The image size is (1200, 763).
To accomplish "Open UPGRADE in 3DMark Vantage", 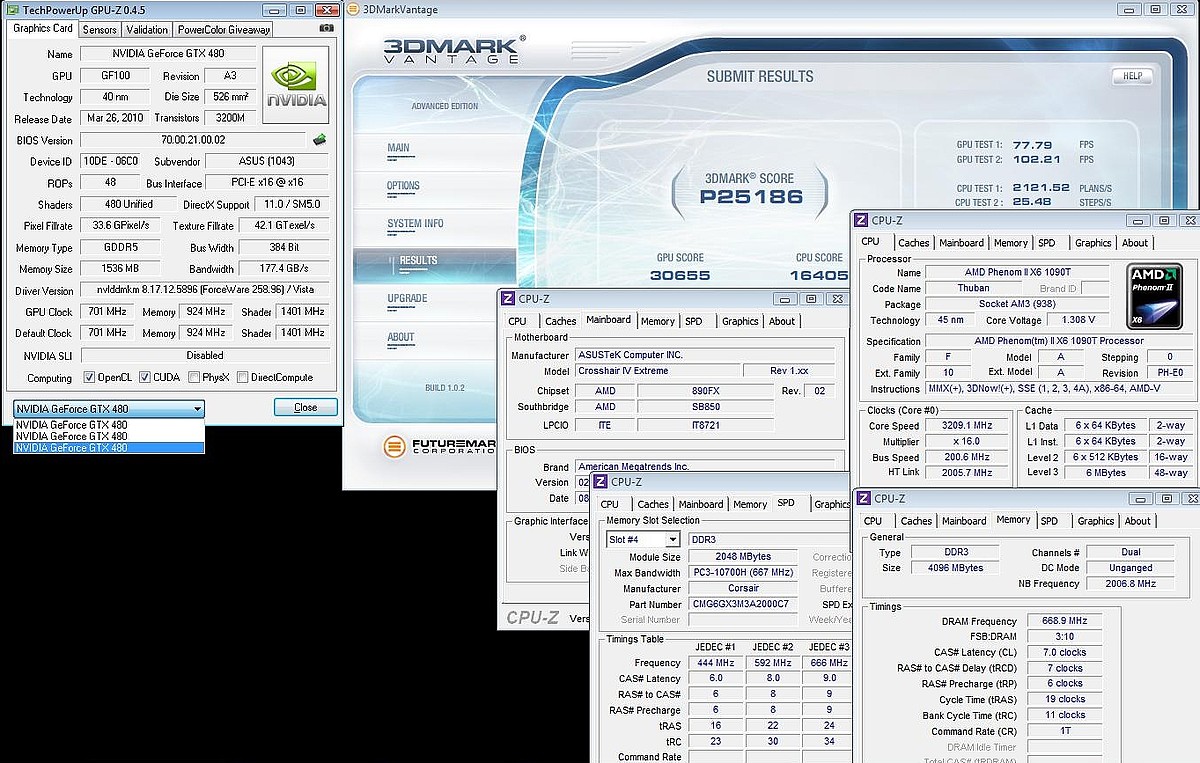I will pyautogui.click(x=407, y=298).
